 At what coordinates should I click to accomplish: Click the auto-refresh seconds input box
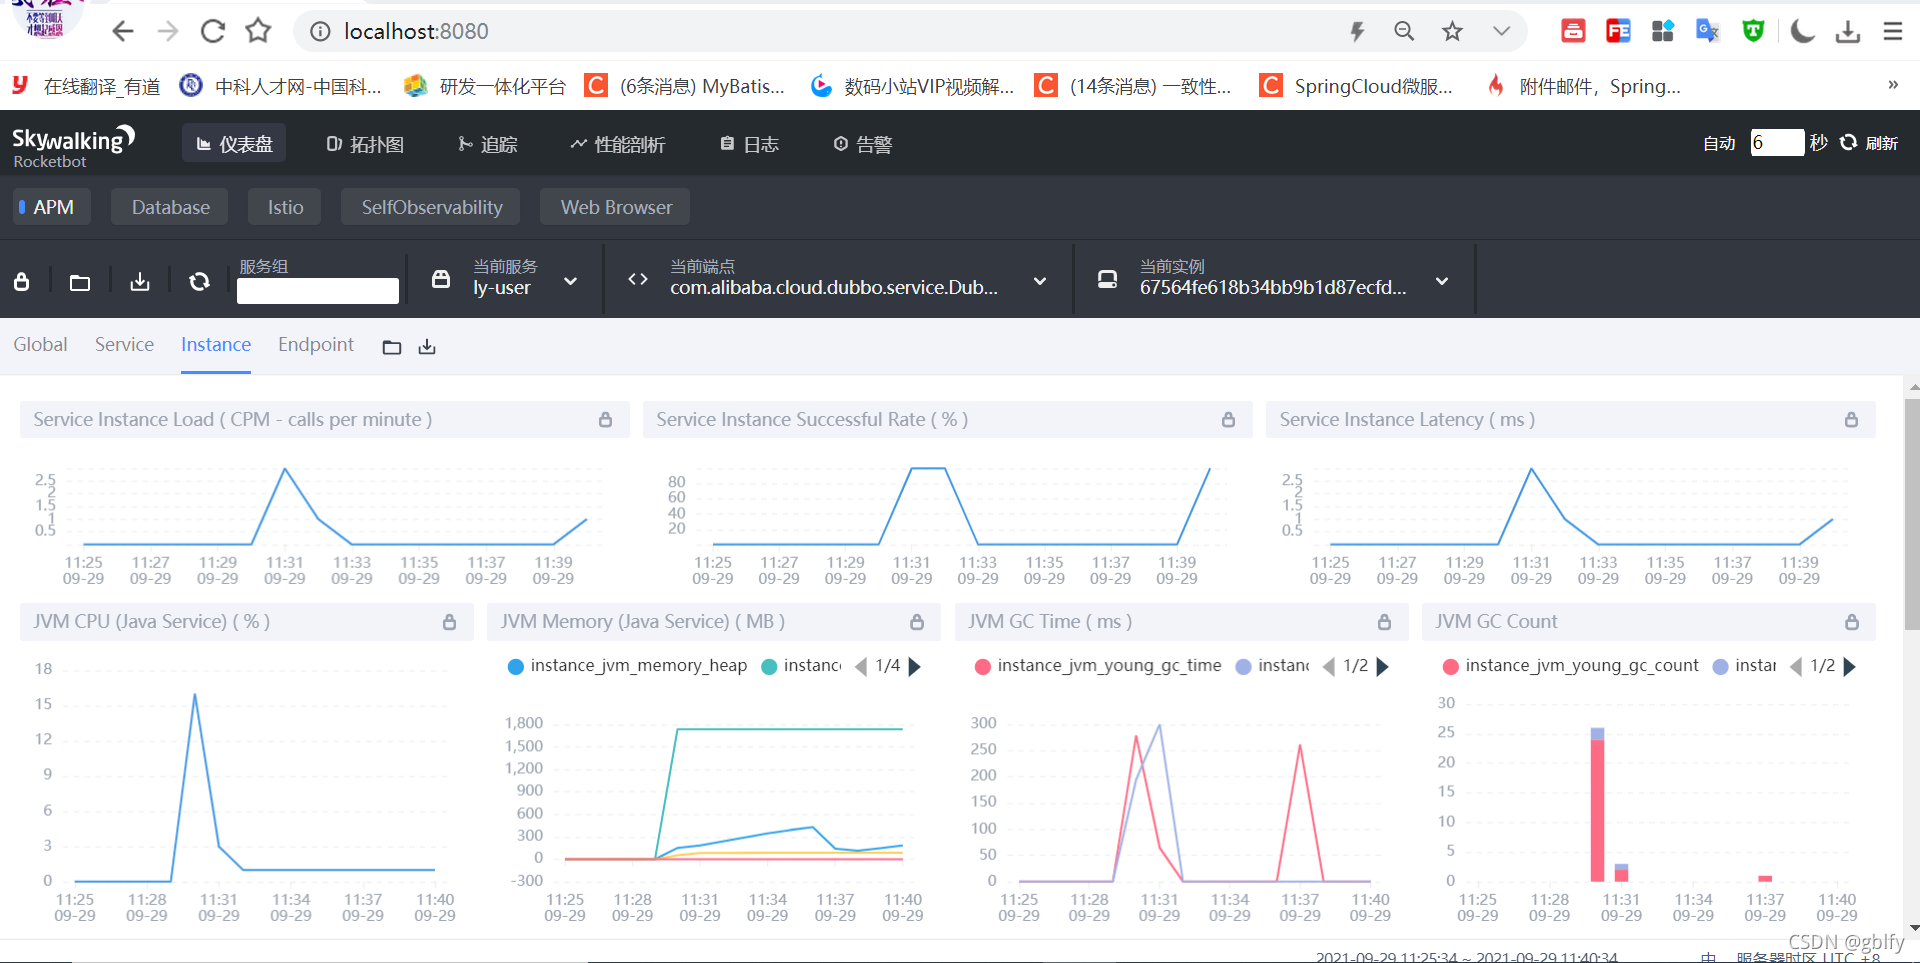(1777, 143)
